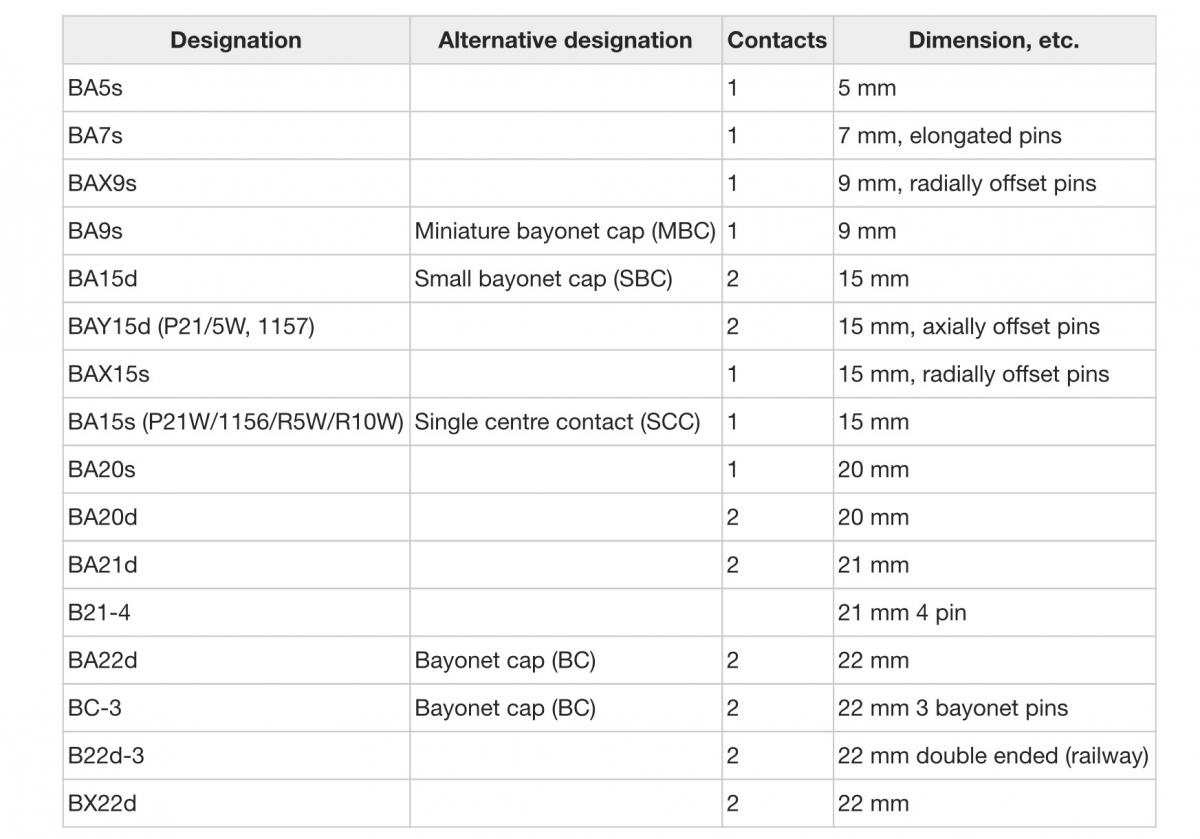This screenshot has width=1200, height=839.
Task: Click Bayonet cap (BC) in BC-3 row
Action: [x=505, y=708]
